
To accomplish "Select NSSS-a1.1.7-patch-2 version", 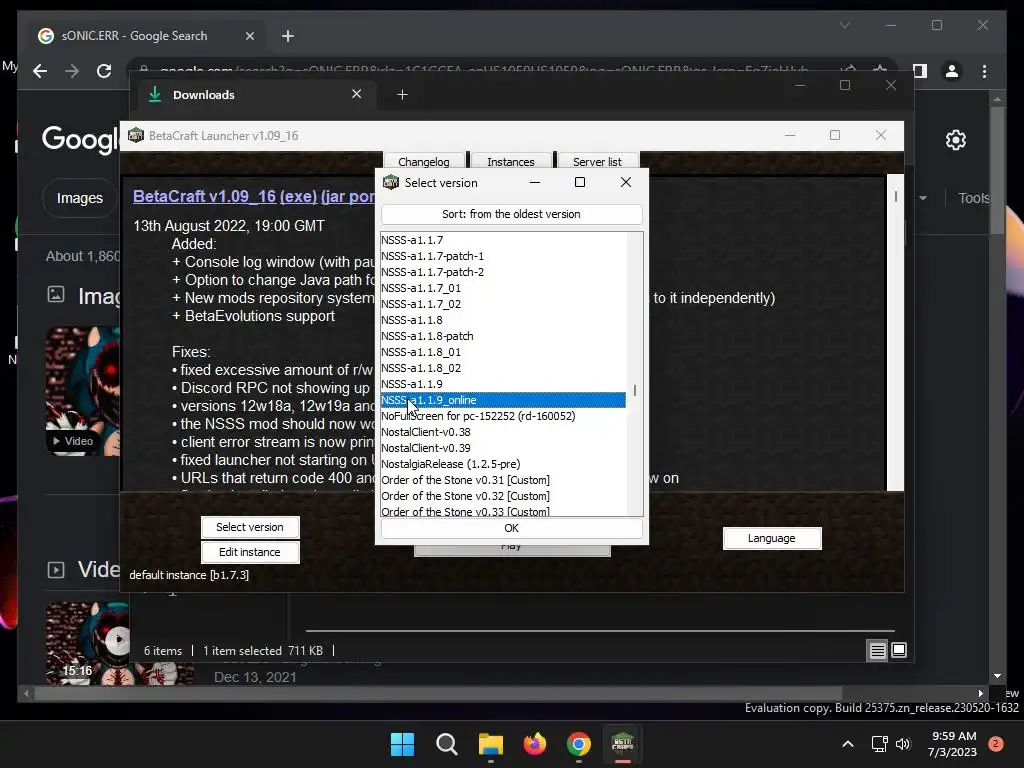I will [503, 272].
